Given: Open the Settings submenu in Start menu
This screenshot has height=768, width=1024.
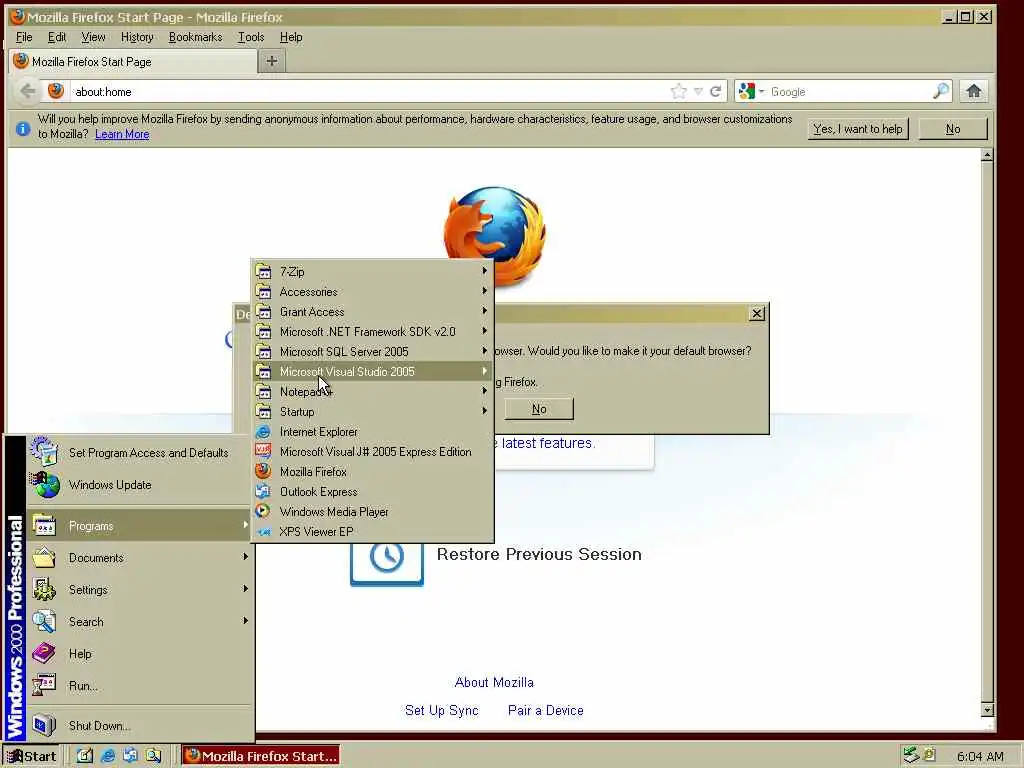Looking at the screenshot, I should click(139, 590).
